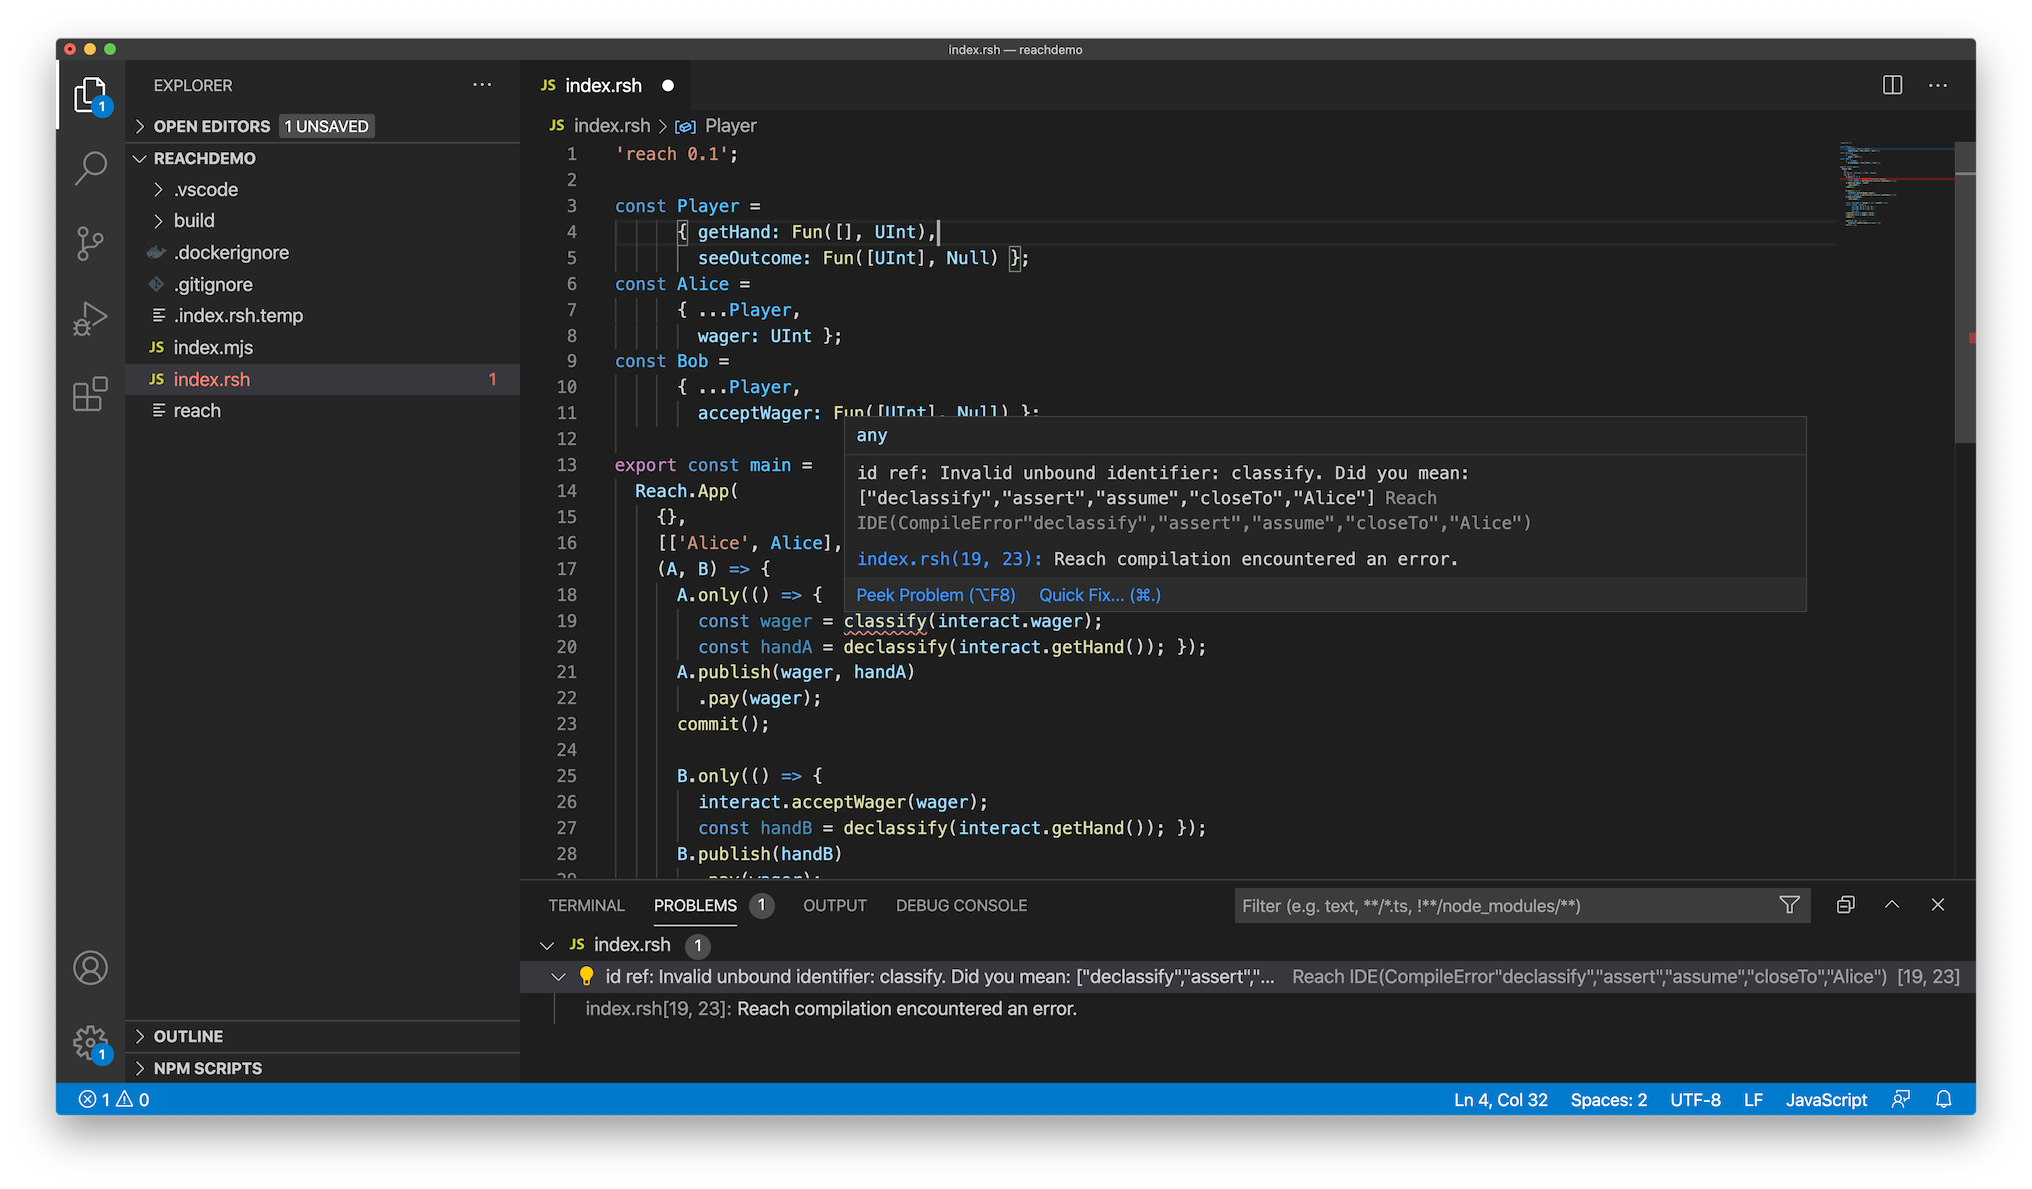Open Source Control view icon
This screenshot has height=1189, width=2032.
[x=90, y=243]
